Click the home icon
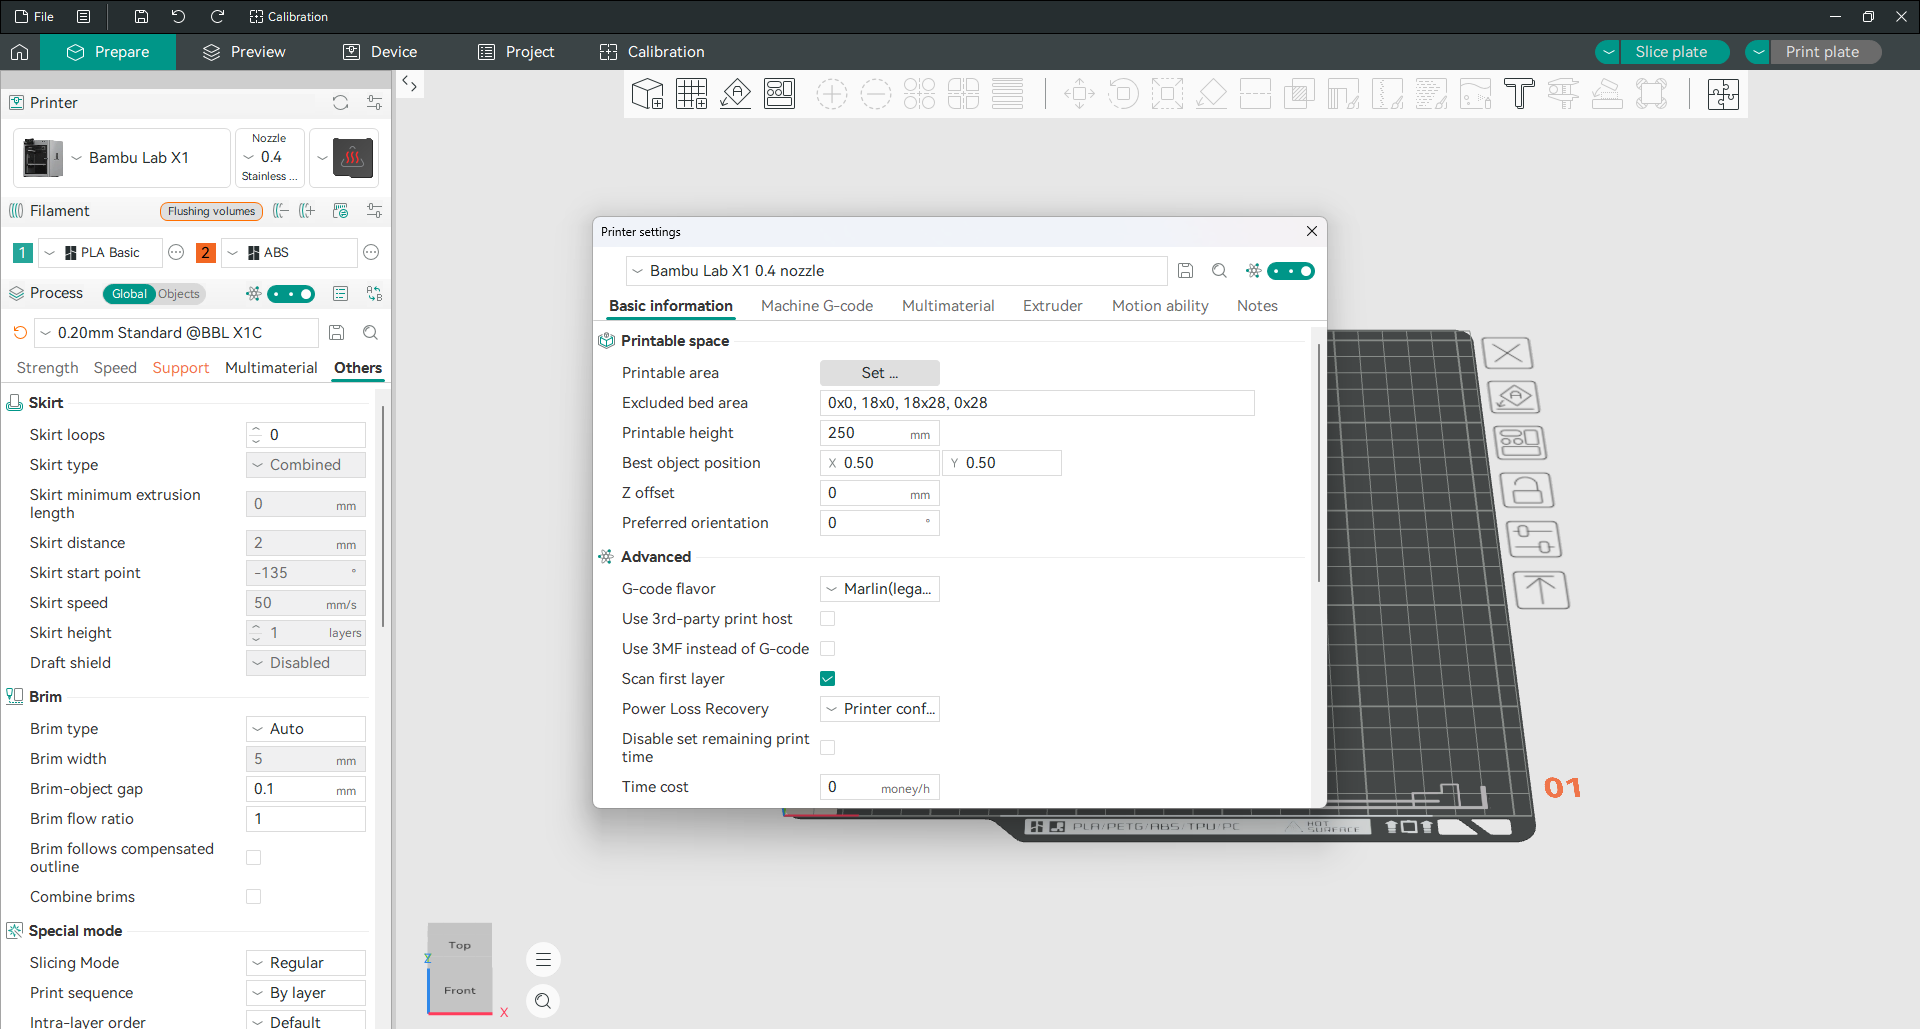 tap(20, 52)
